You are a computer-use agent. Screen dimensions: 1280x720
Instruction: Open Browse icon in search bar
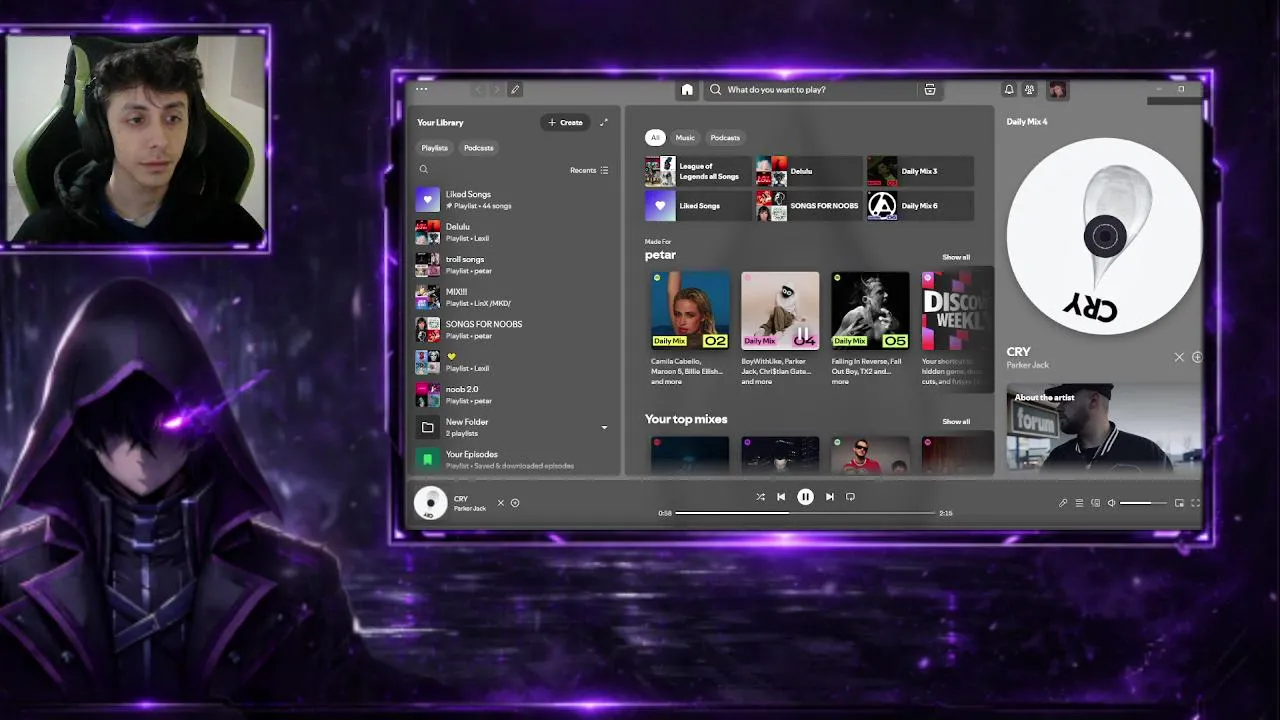(x=930, y=89)
